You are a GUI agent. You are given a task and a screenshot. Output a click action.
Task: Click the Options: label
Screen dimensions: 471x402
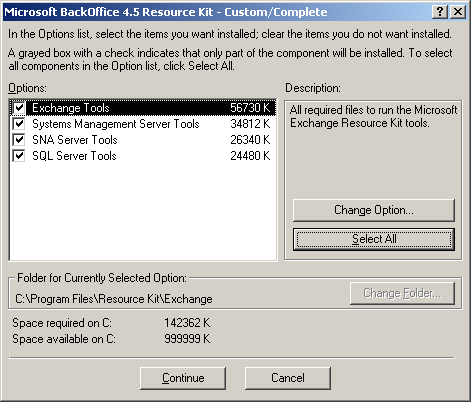pos(28,88)
